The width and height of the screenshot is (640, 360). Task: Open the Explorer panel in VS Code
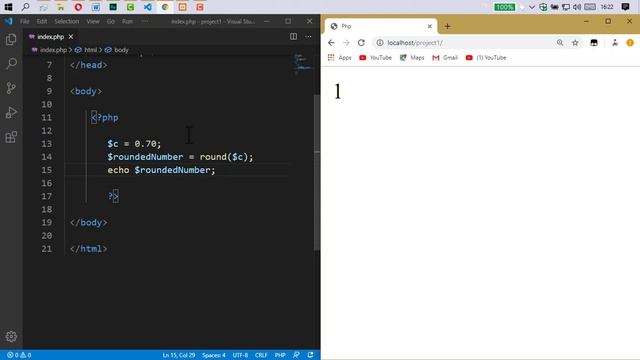(x=11, y=40)
